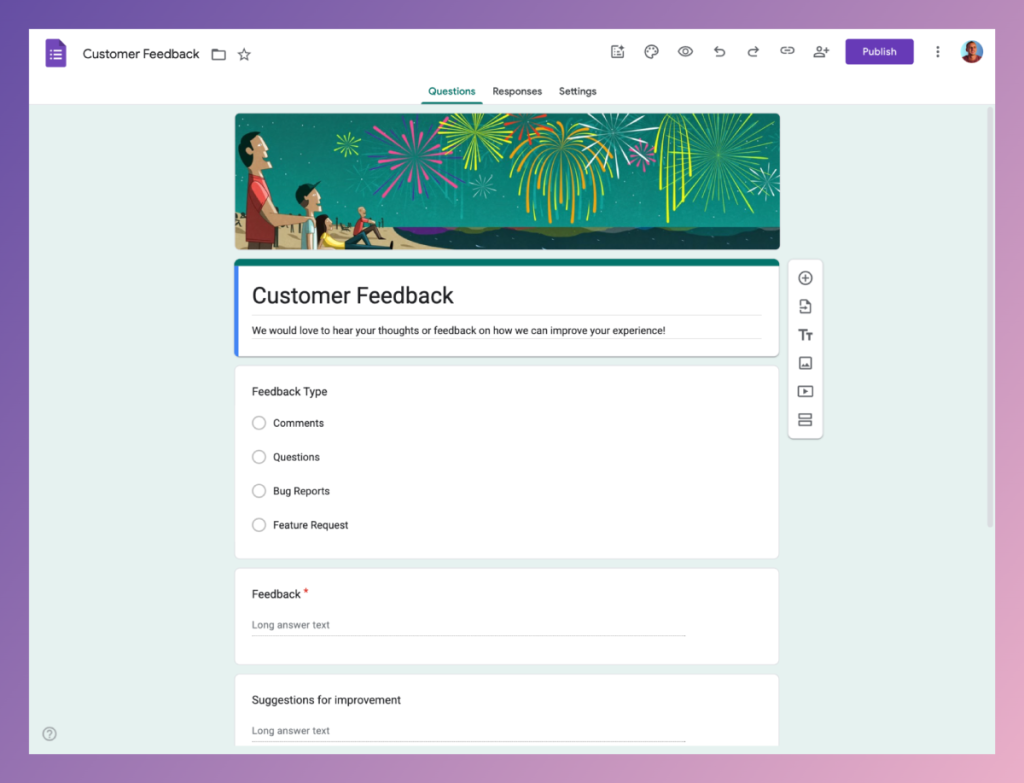The width and height of the screenshot is (1024, 783).
Task: Switch to the Responses tab
Action: (517, 91)
